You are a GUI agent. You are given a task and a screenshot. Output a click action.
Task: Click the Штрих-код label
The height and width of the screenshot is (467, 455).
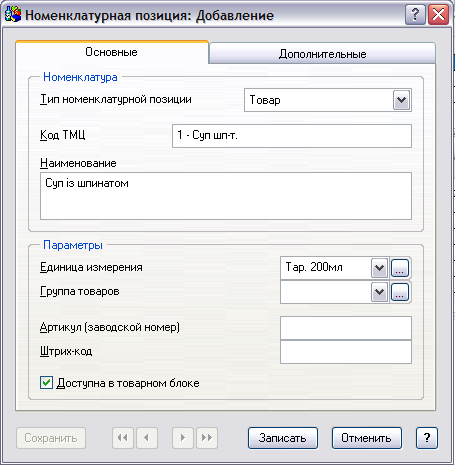click(66, 351)
